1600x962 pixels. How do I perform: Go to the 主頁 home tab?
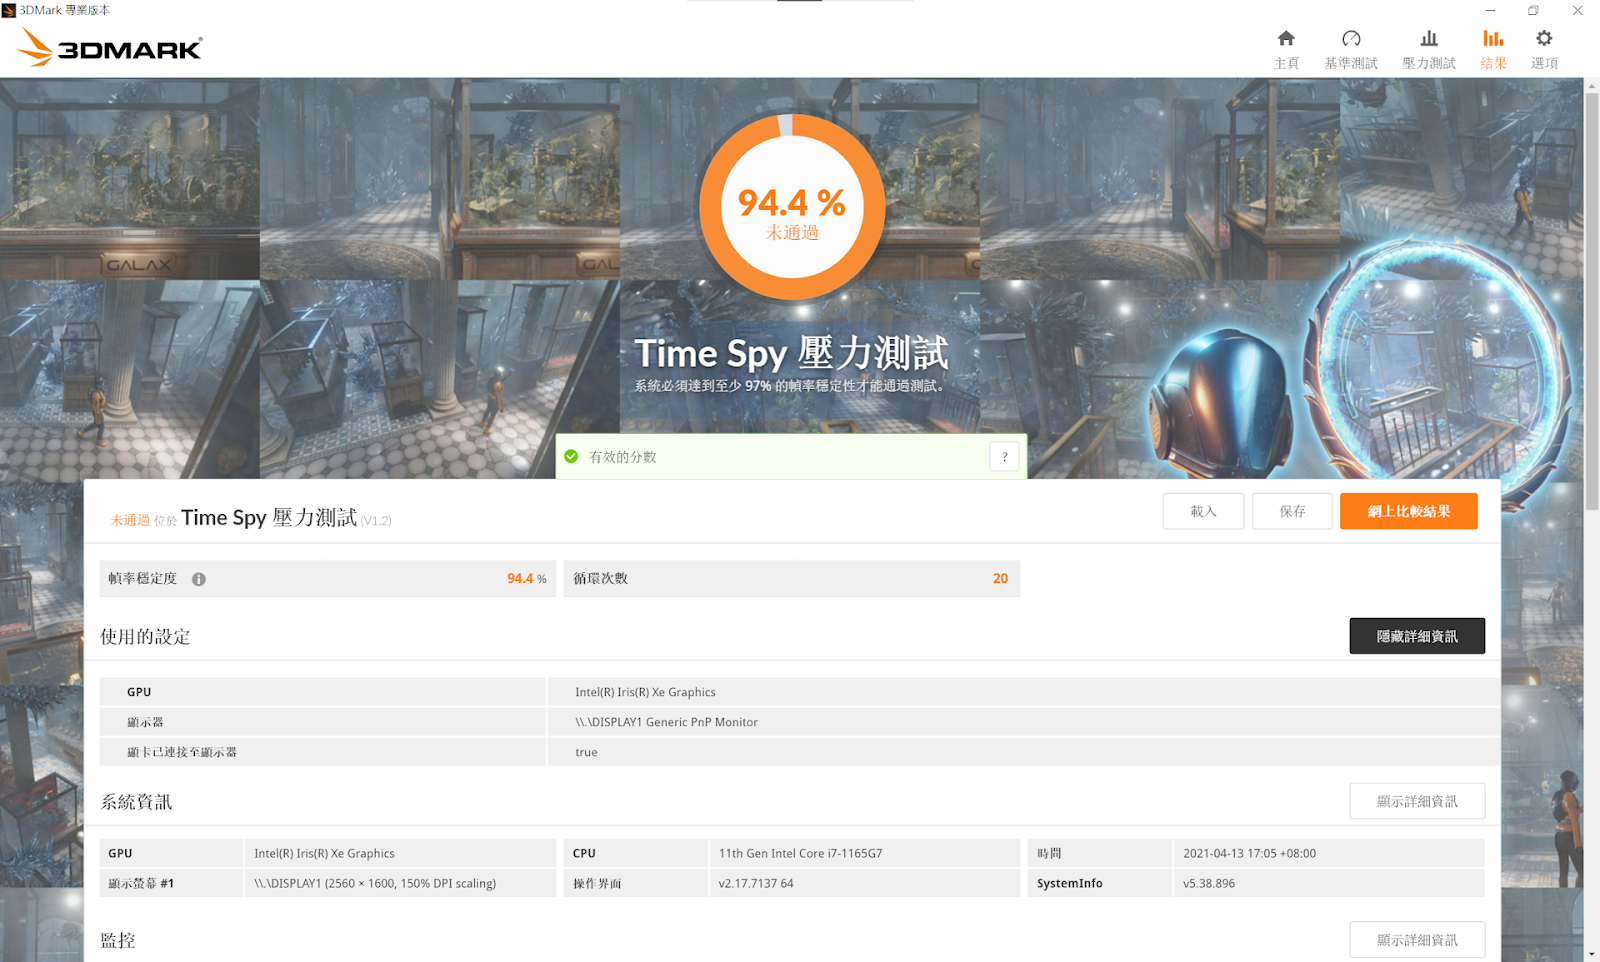click(1286, 49)
